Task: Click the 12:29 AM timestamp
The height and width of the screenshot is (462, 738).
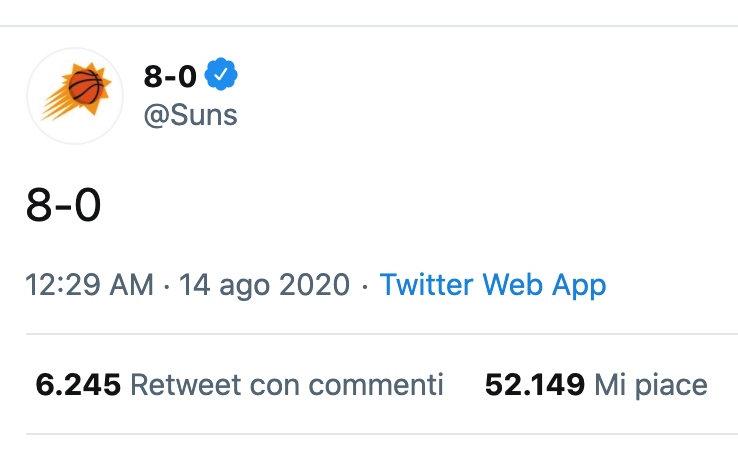Action: [x=89, y=285]
